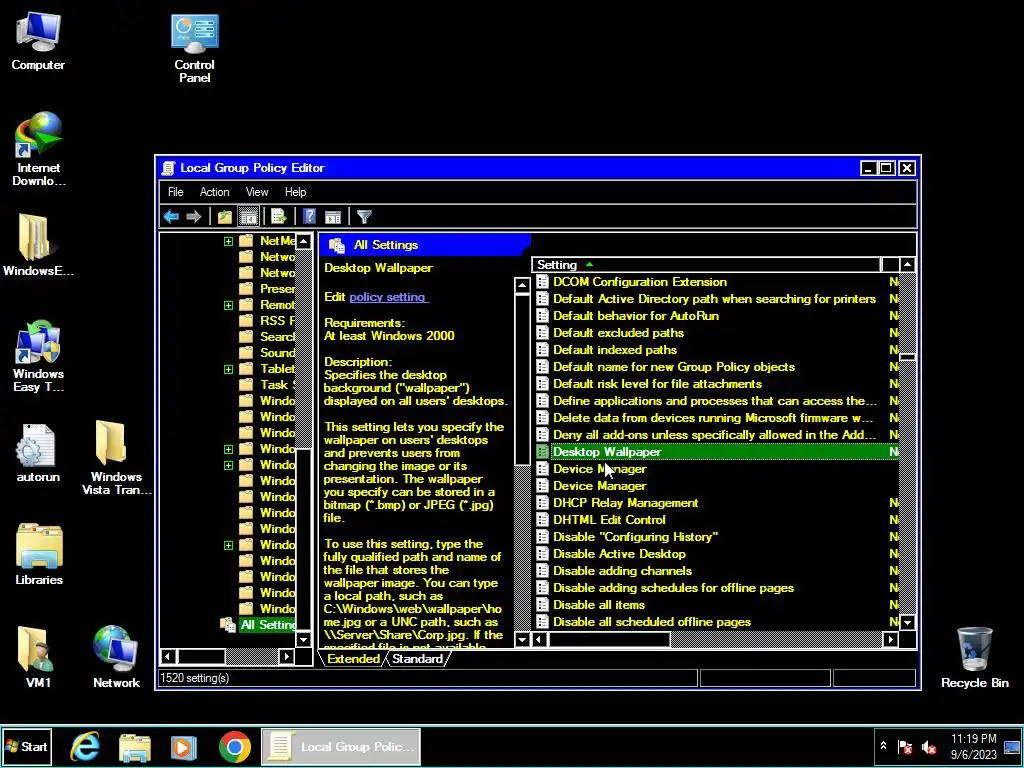Click the Back arrow toolbar icon
1024x768 pixels.
click(x=171, y=217)
